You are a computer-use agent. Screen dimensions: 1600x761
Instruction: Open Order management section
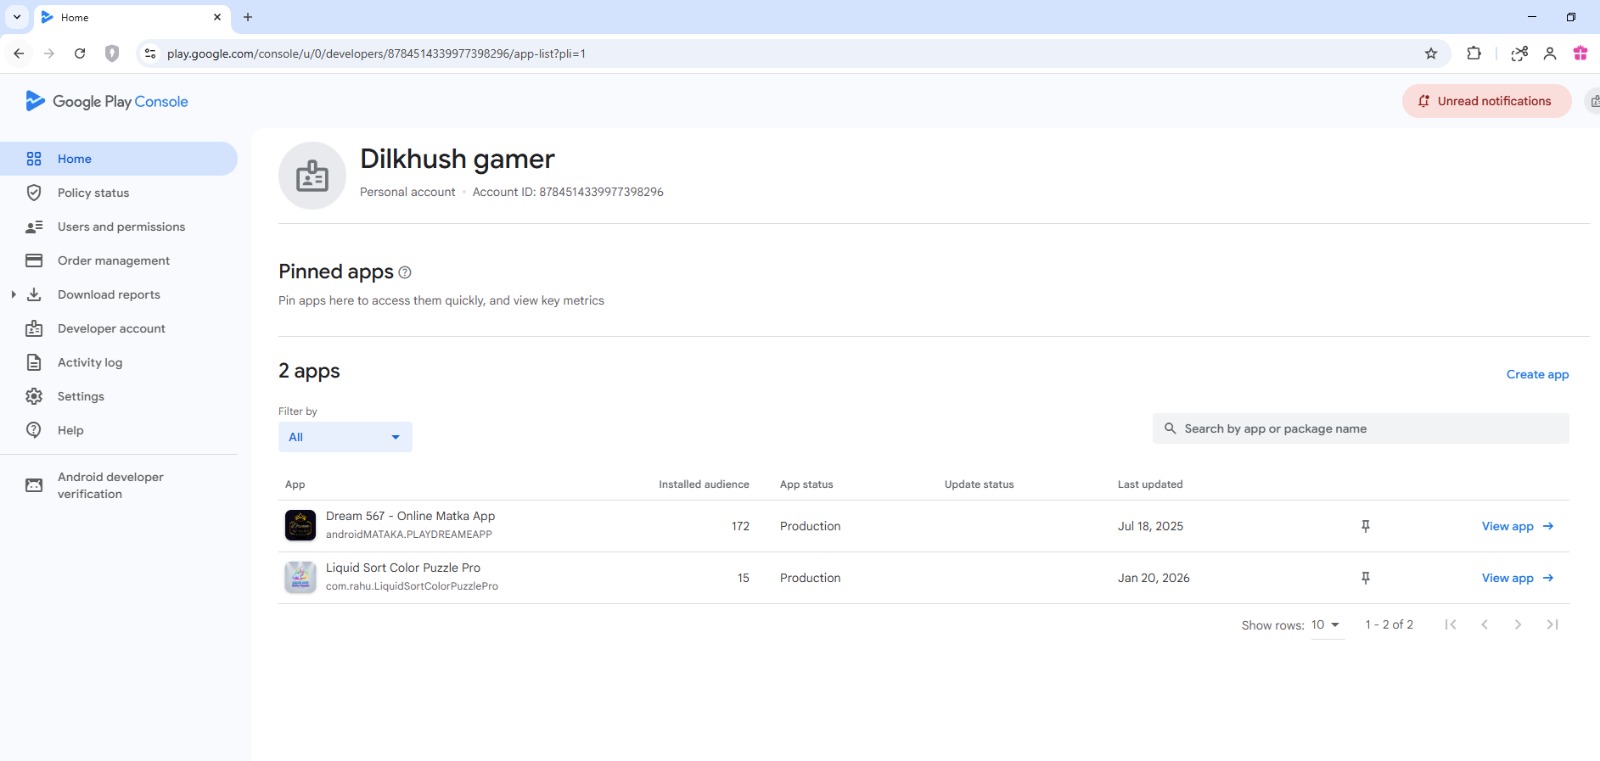(113, 261)
